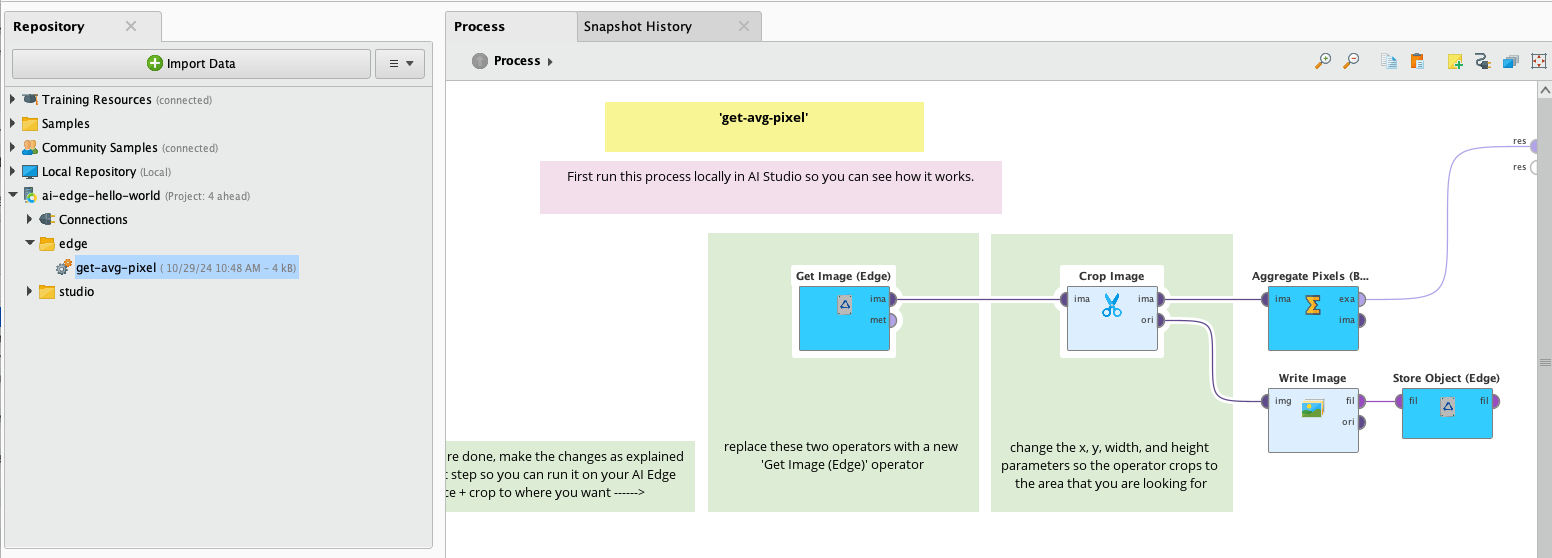Click the auto-wire plug icon
1552x558 pixels.
pyautogui.click(x=1483, y=61)
